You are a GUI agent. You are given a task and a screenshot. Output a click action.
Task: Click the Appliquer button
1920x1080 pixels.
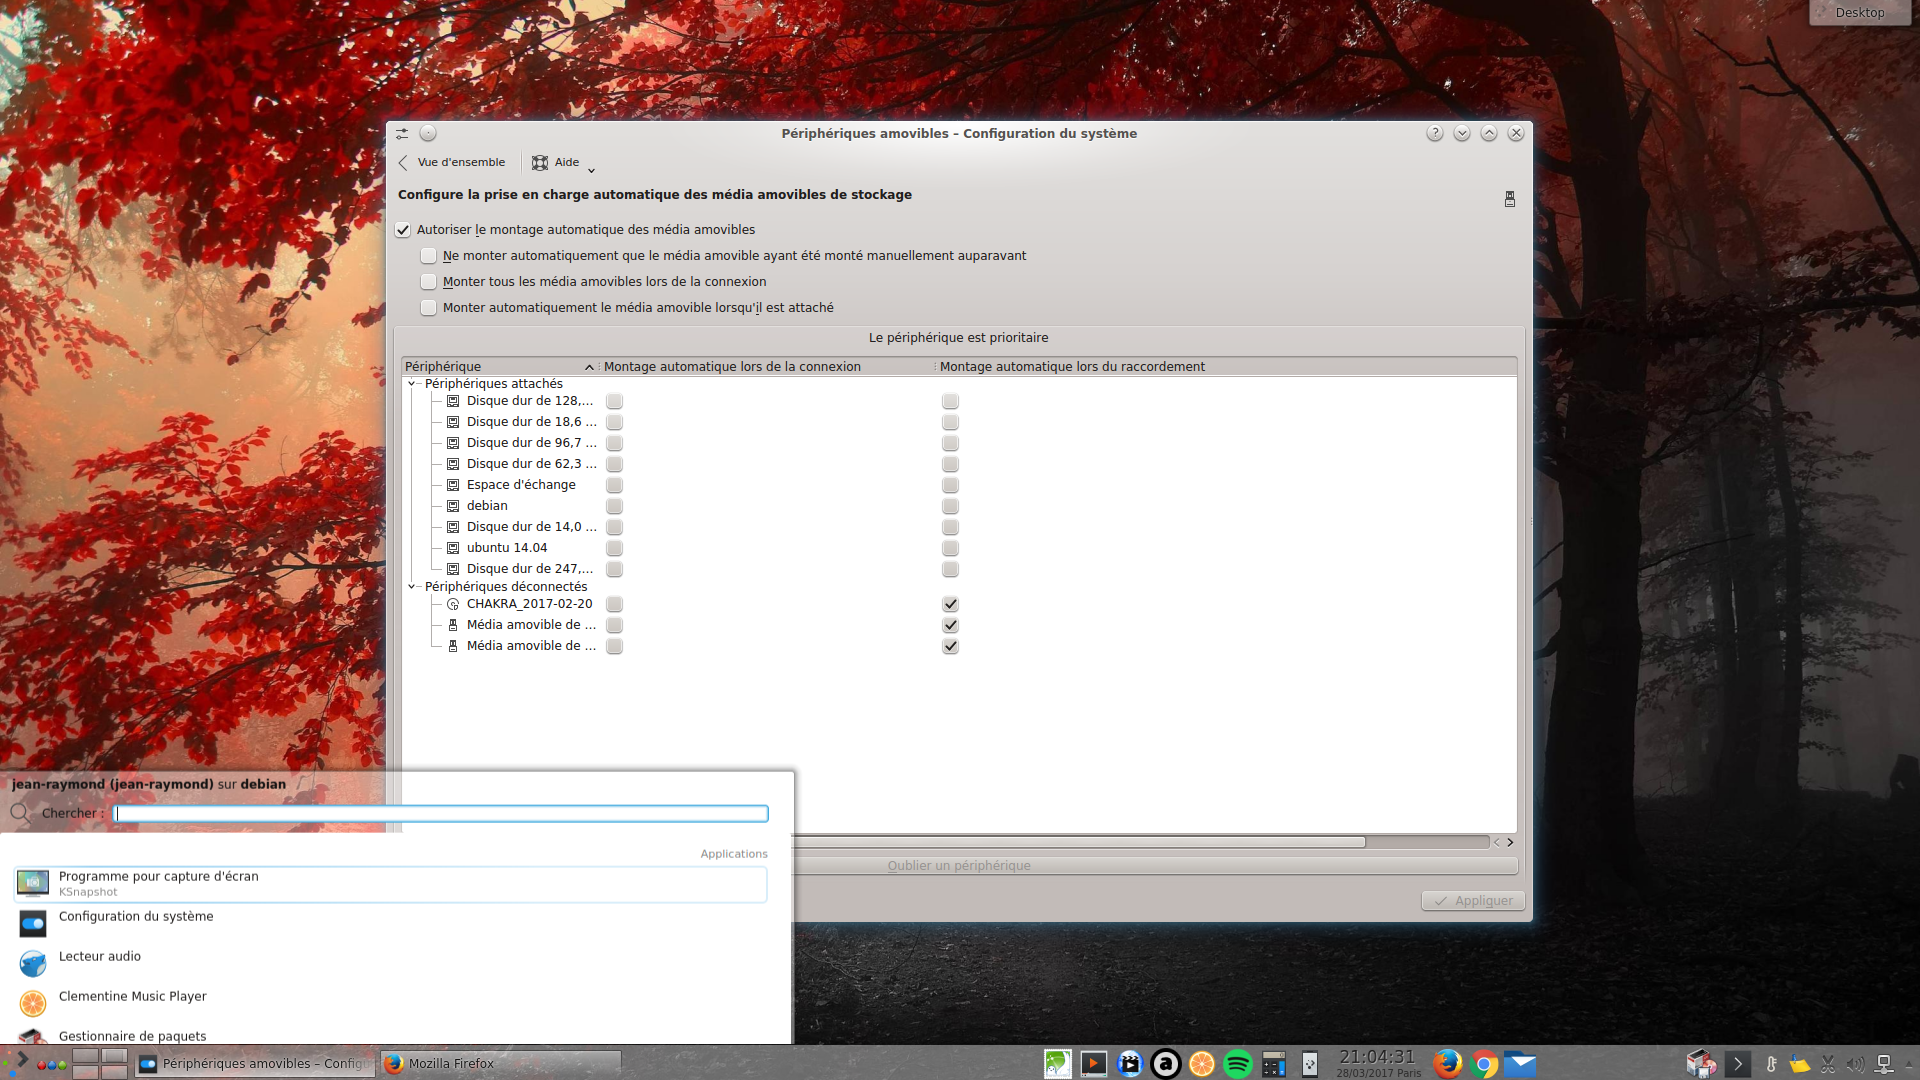click(1473, 901)
